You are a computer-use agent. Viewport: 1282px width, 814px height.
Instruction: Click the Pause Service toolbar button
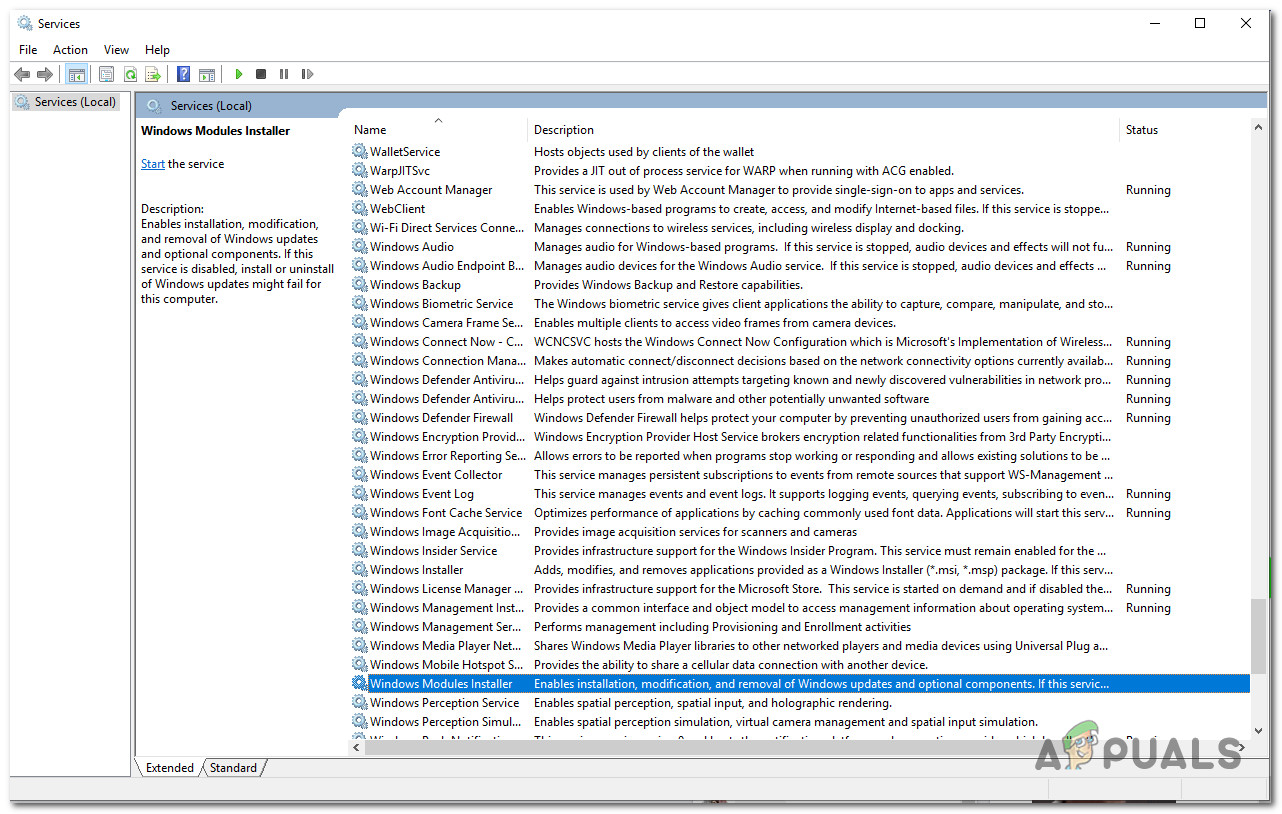(284, 74)
